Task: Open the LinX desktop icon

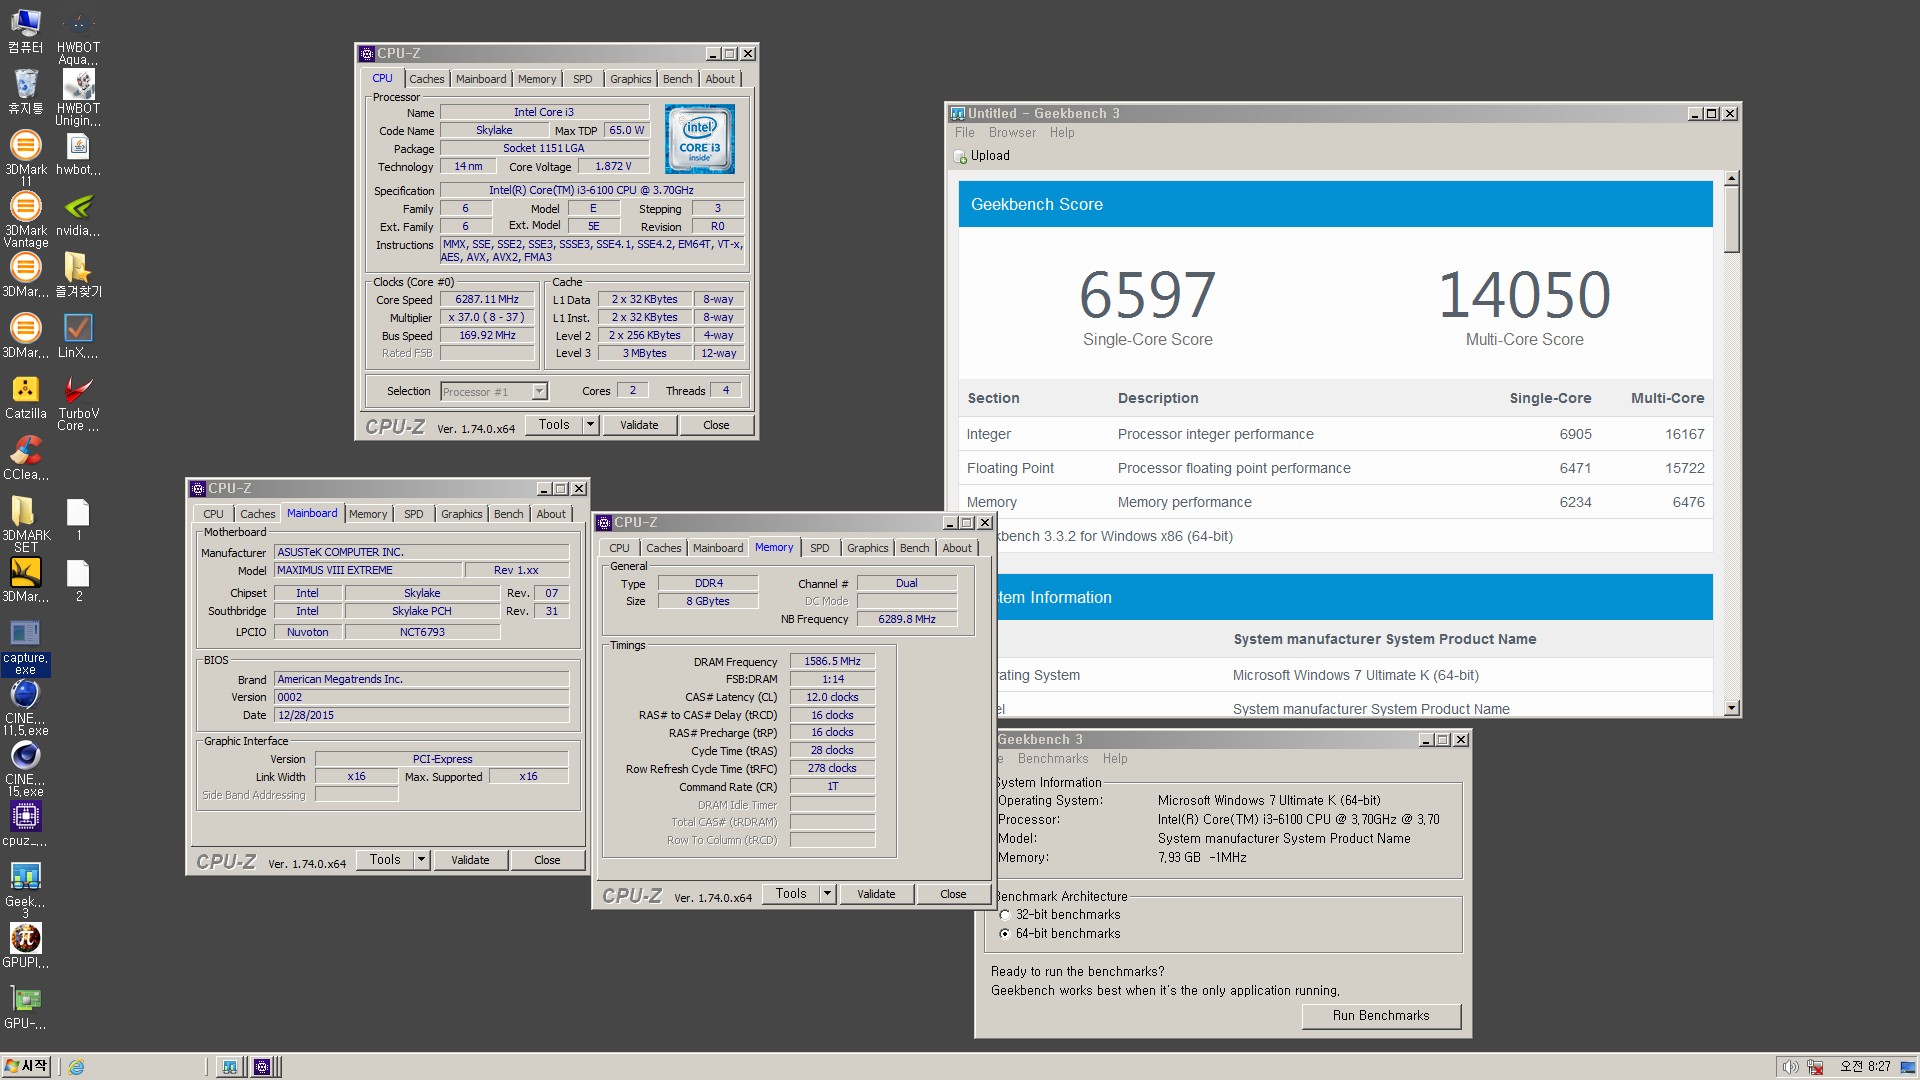Action: pyautogui.click(x=78, y=336)
